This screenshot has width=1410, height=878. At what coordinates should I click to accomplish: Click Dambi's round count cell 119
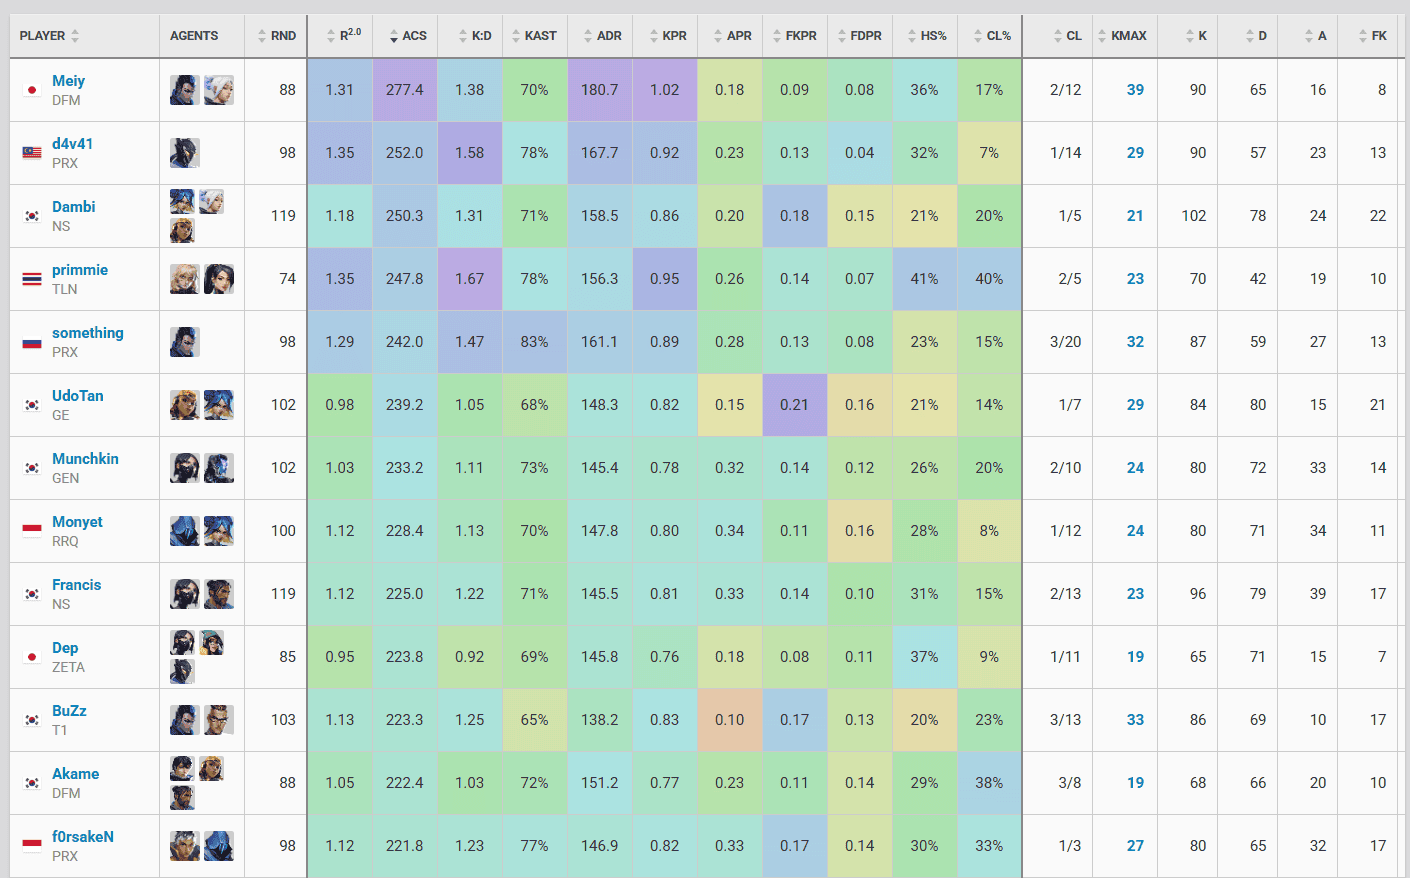tap(283, 216)
